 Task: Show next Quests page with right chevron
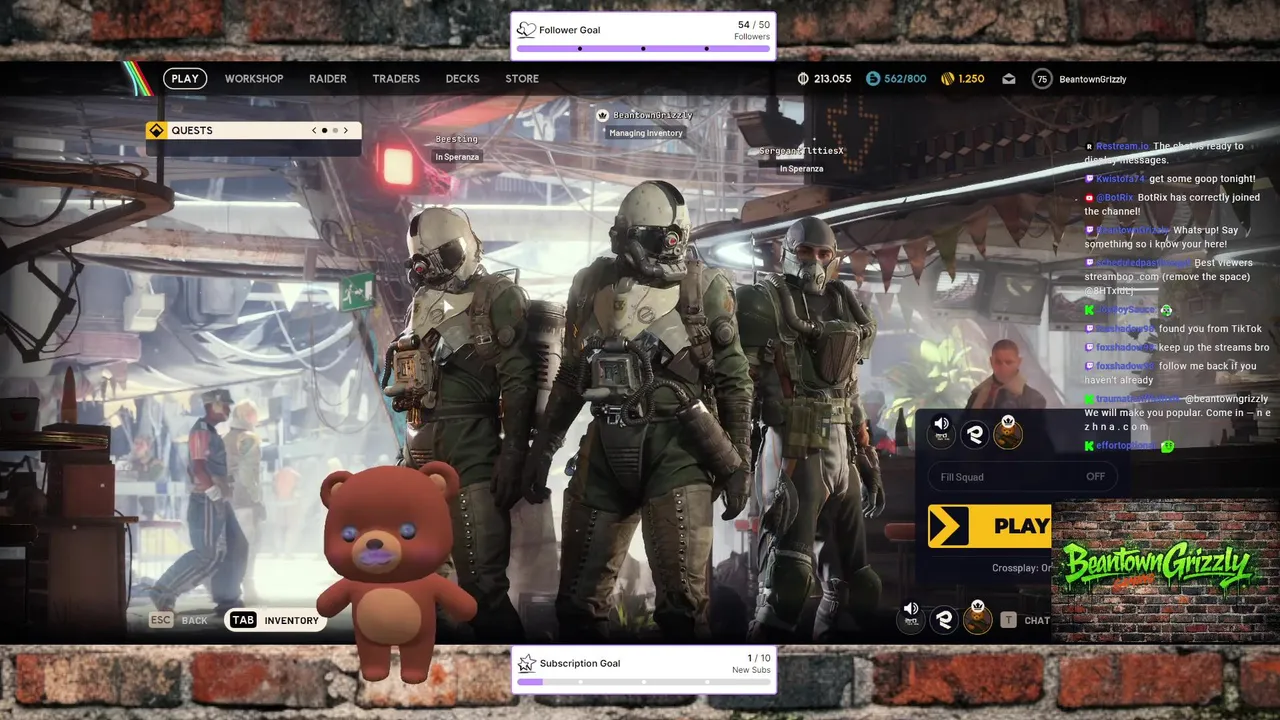[x=346, y=130]
